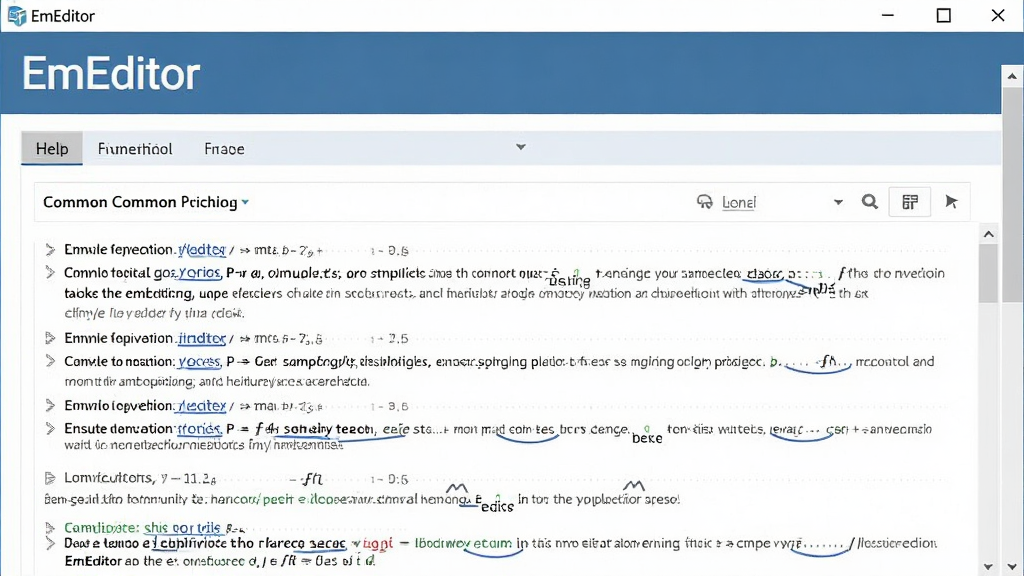Expand the Lomvfeultons row

click(50, 478)
